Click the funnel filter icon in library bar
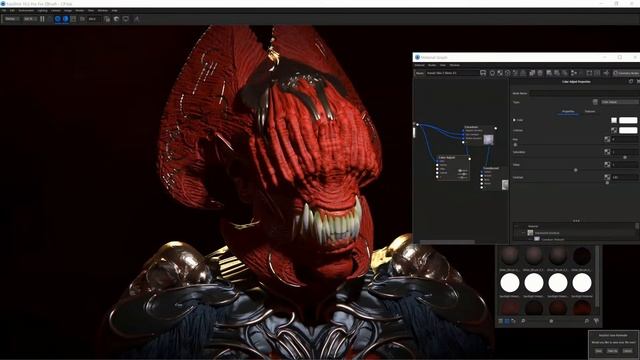The height and width of the screenshot is (360, 640). coord(596,322)
